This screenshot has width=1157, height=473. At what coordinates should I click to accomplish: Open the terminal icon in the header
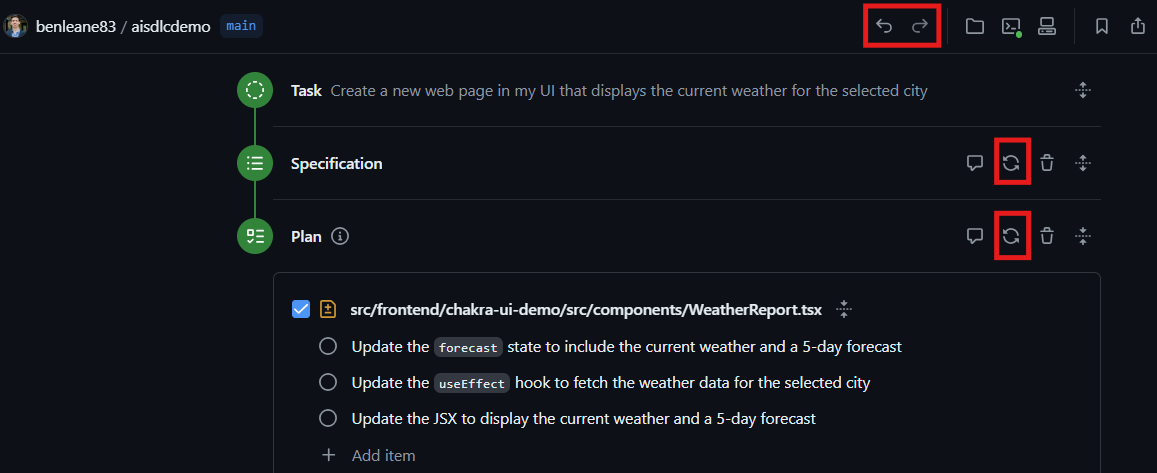(1011, 27)
